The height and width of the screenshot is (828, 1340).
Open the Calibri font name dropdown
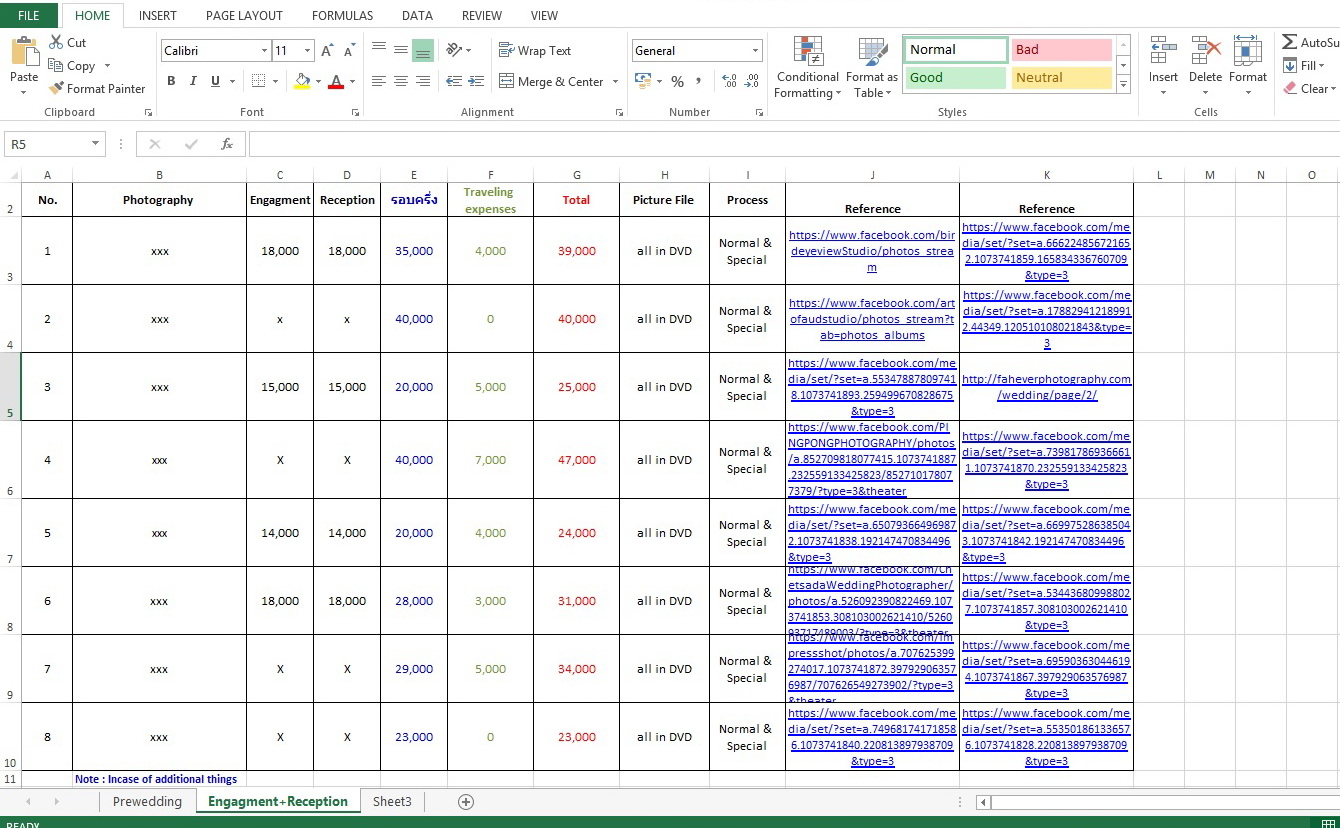click(x=264, y=50)
